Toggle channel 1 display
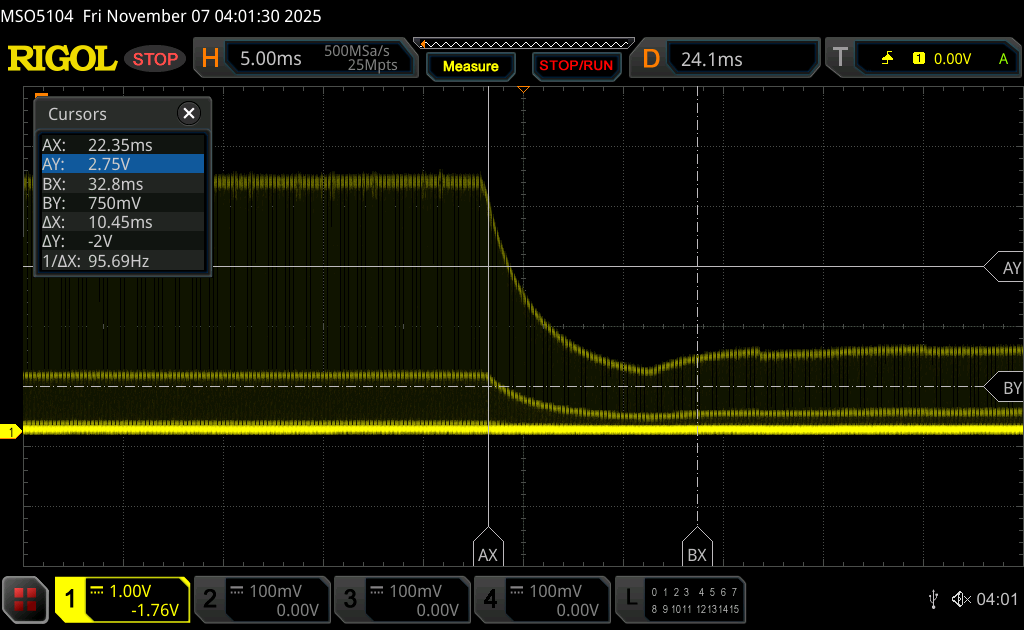 (122, 599)
